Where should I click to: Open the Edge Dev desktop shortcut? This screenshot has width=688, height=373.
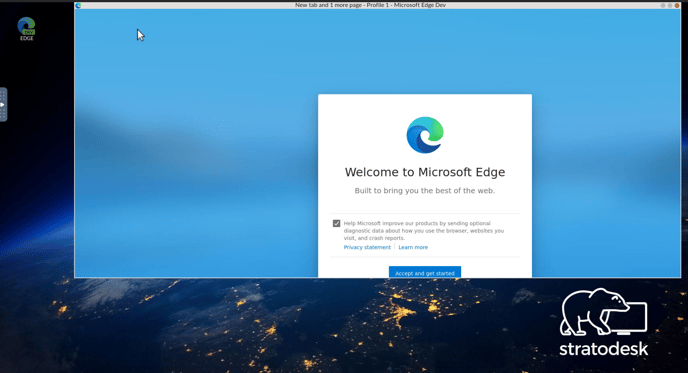coord(26,29)
